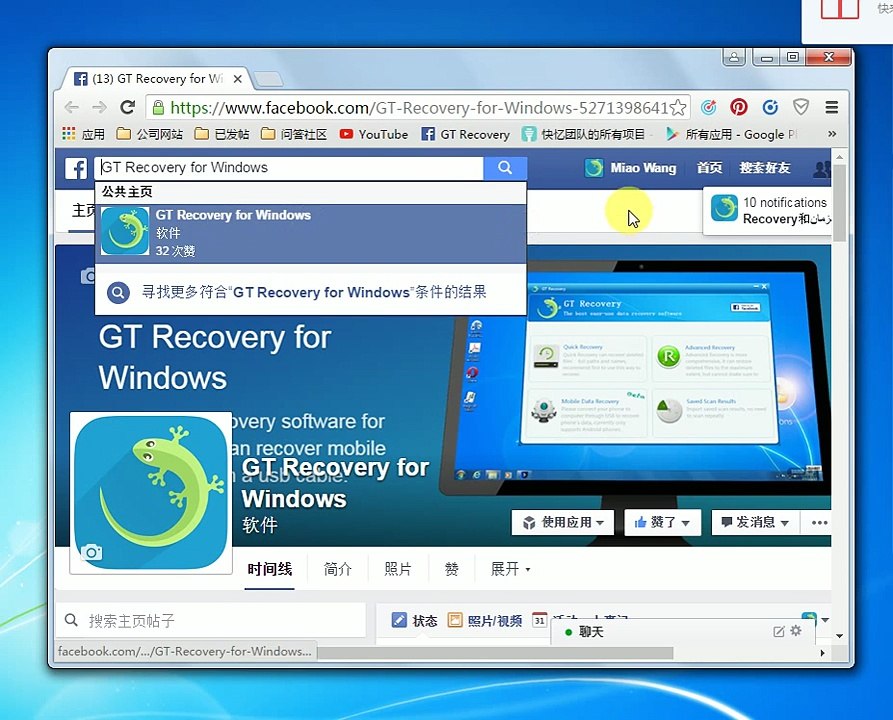The image size is (893, 720).
Task: Click the Facebook search input field
Action: (289, 168)
